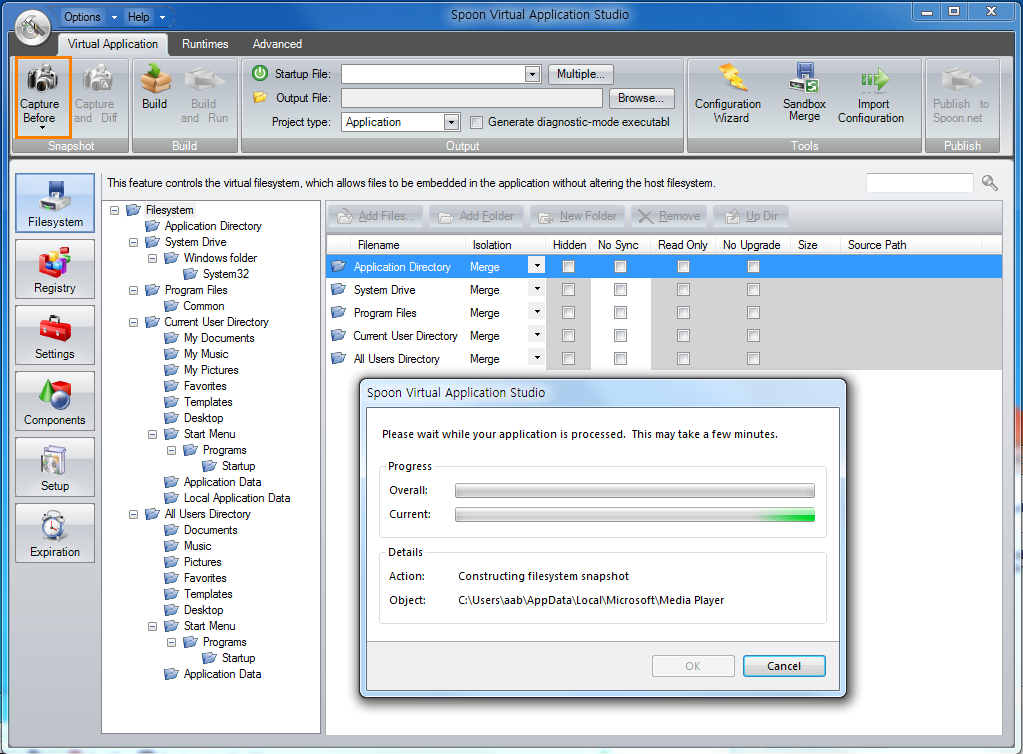Viewport: 1023px width, 754px height.
Task: Check Read Only for Application Directory row
Action: pos(683,267)
